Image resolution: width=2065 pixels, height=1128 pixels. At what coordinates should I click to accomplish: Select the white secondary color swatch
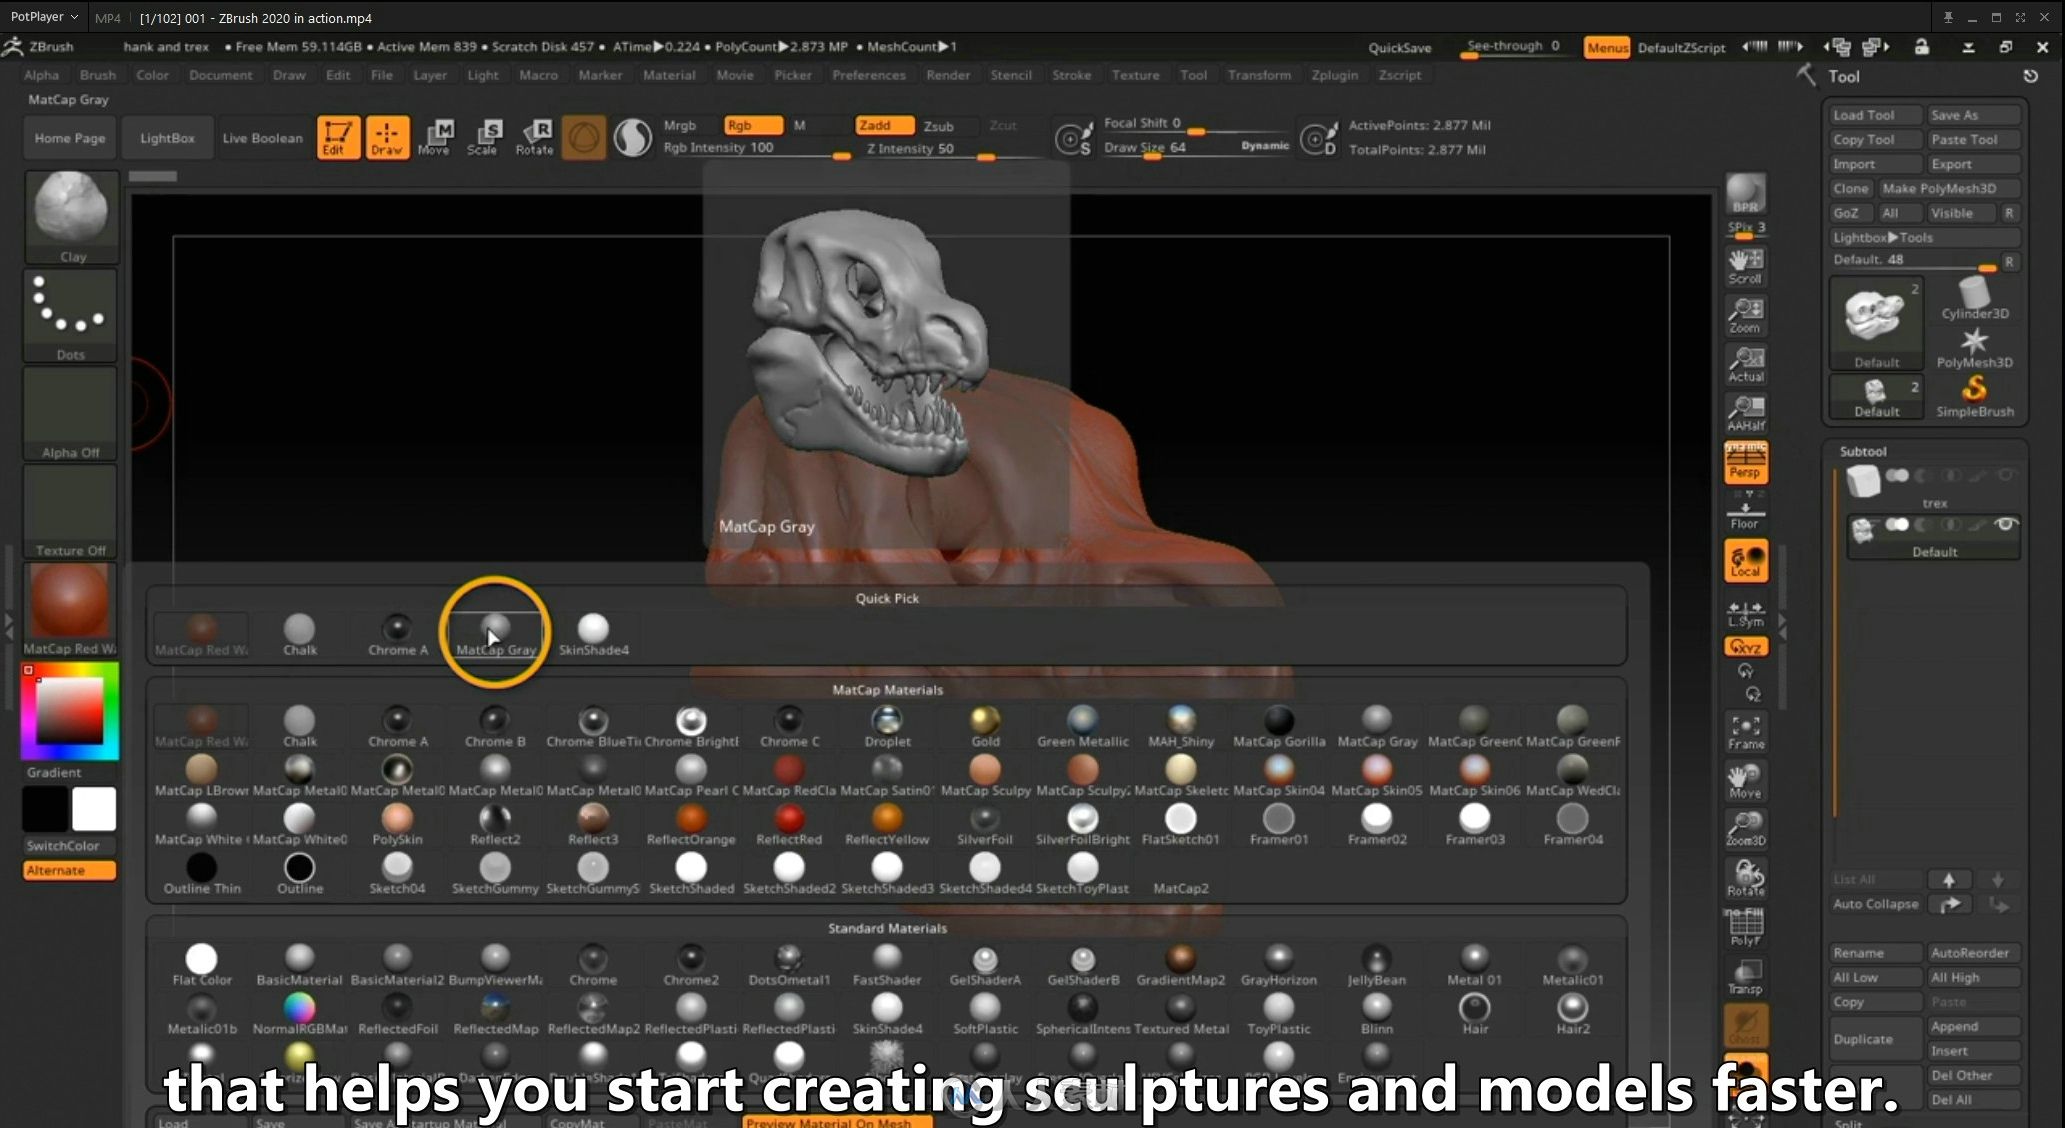(94, 809)
